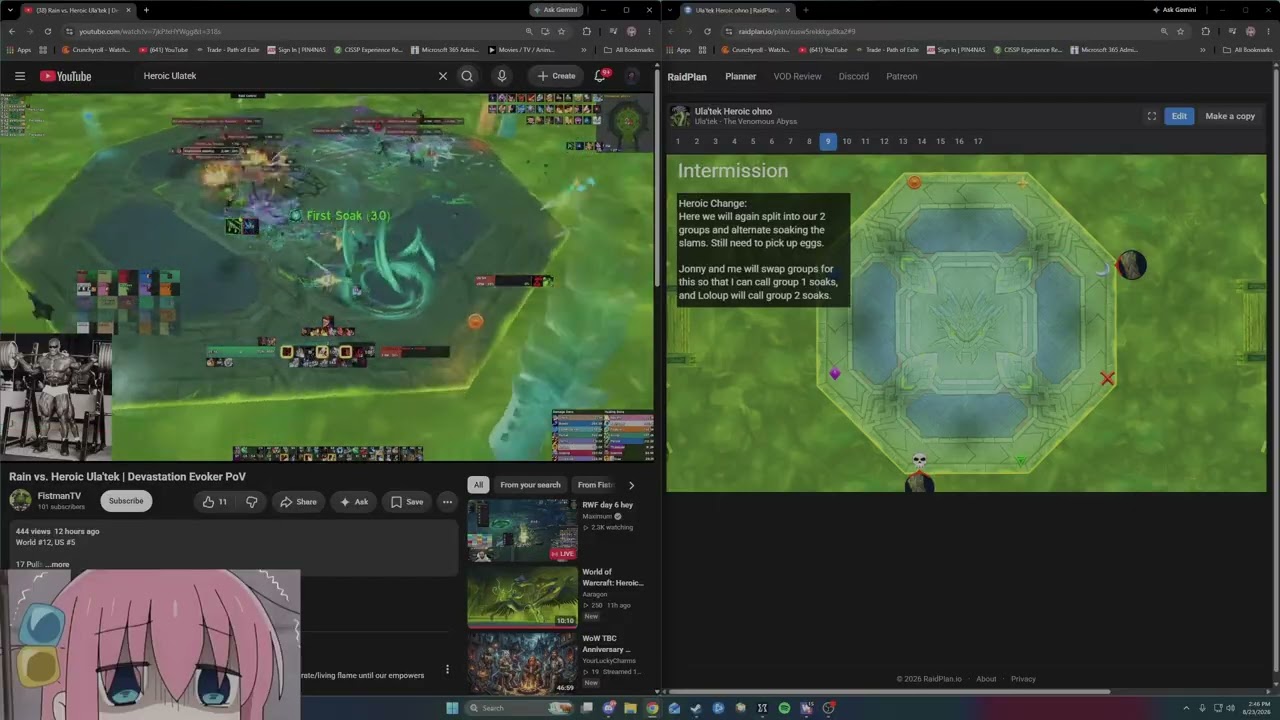Open the RaidPlan Patreon link
The image size is (1280, 720).
coord(902,76)
